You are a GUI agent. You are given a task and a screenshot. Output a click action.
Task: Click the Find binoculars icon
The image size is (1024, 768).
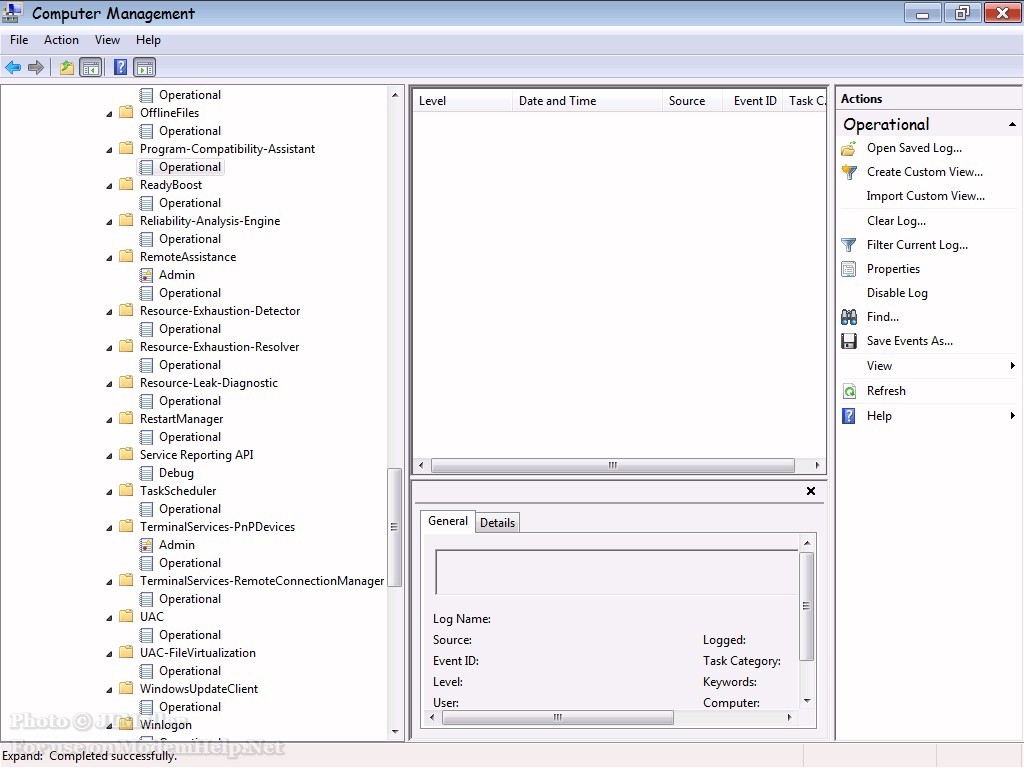coord(849,317)
